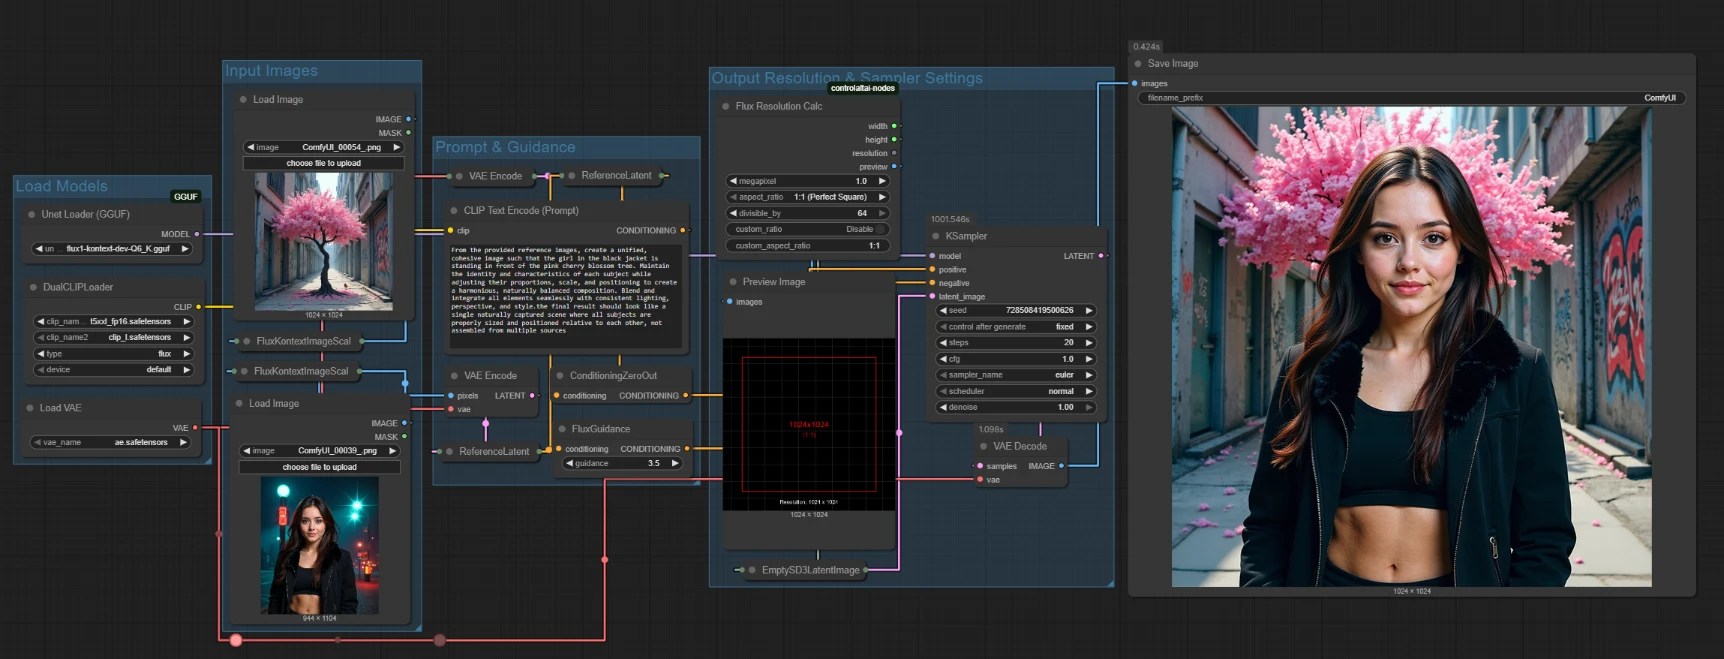Select the Output Resolution & Sampler Settings group title
This screenshot has width=1724, height=659.
(x=847, y=78)
